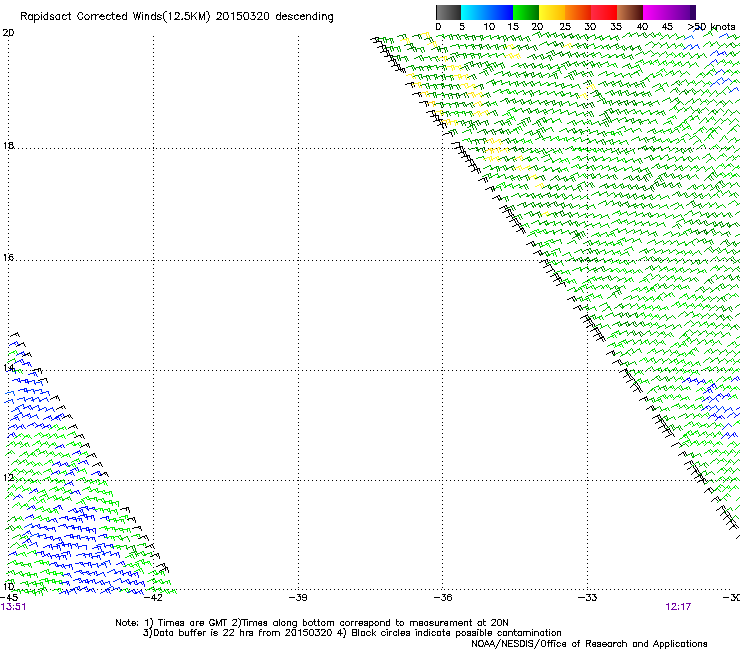
Task: Click the latitude label '20'
Action: pyautogui.click(x=8, y=33)
